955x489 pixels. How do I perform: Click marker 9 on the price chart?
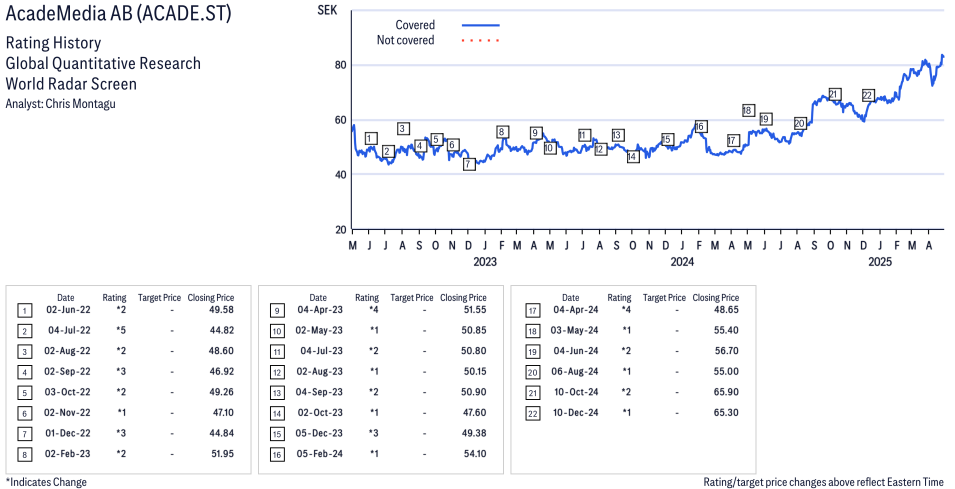tap(535, 133)
